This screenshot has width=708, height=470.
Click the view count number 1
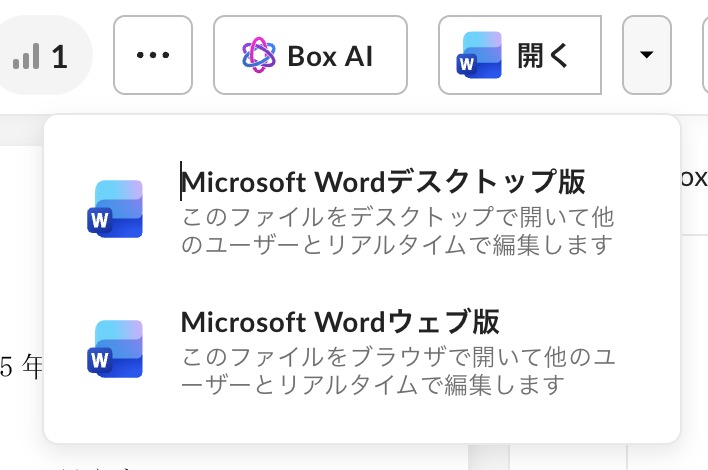59,57
